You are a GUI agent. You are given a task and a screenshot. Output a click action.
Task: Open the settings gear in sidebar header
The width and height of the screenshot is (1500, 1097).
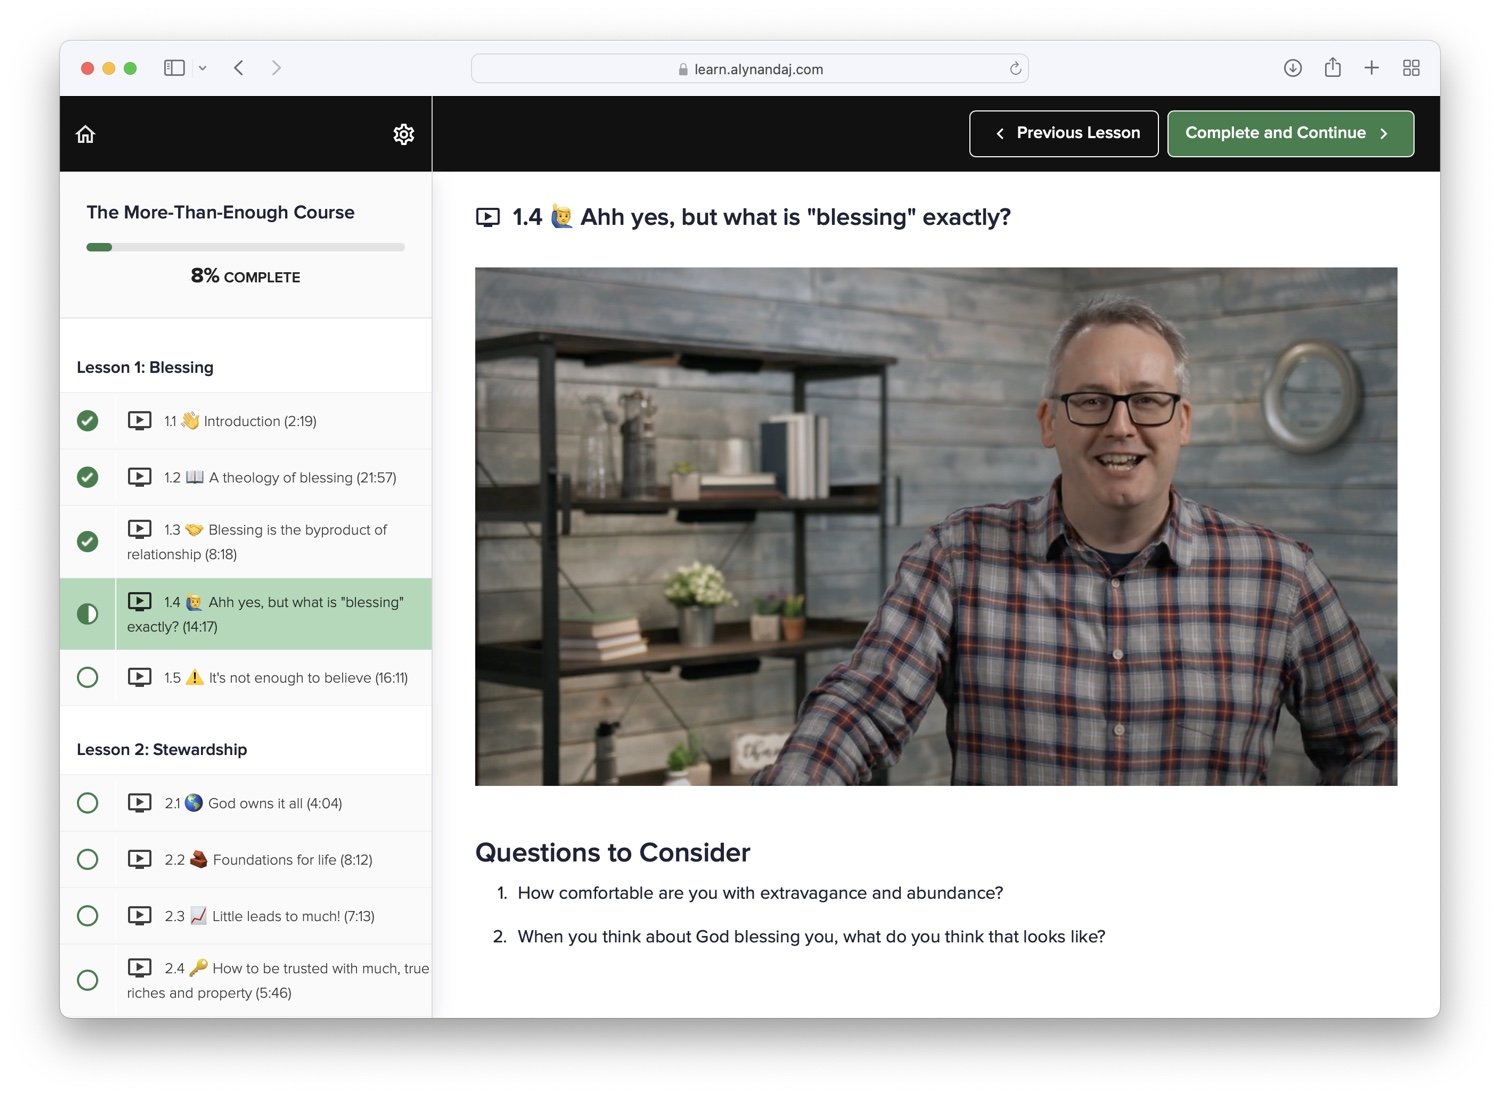[403, 134]
